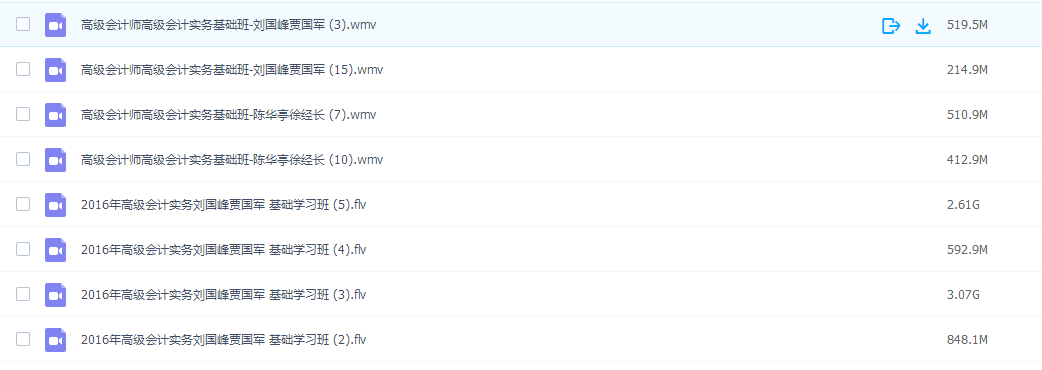This screenshot has width=1042, height=370.
Task: Mark the checkbox for 基础学习班 (2).flv
Action: point(23,339)
